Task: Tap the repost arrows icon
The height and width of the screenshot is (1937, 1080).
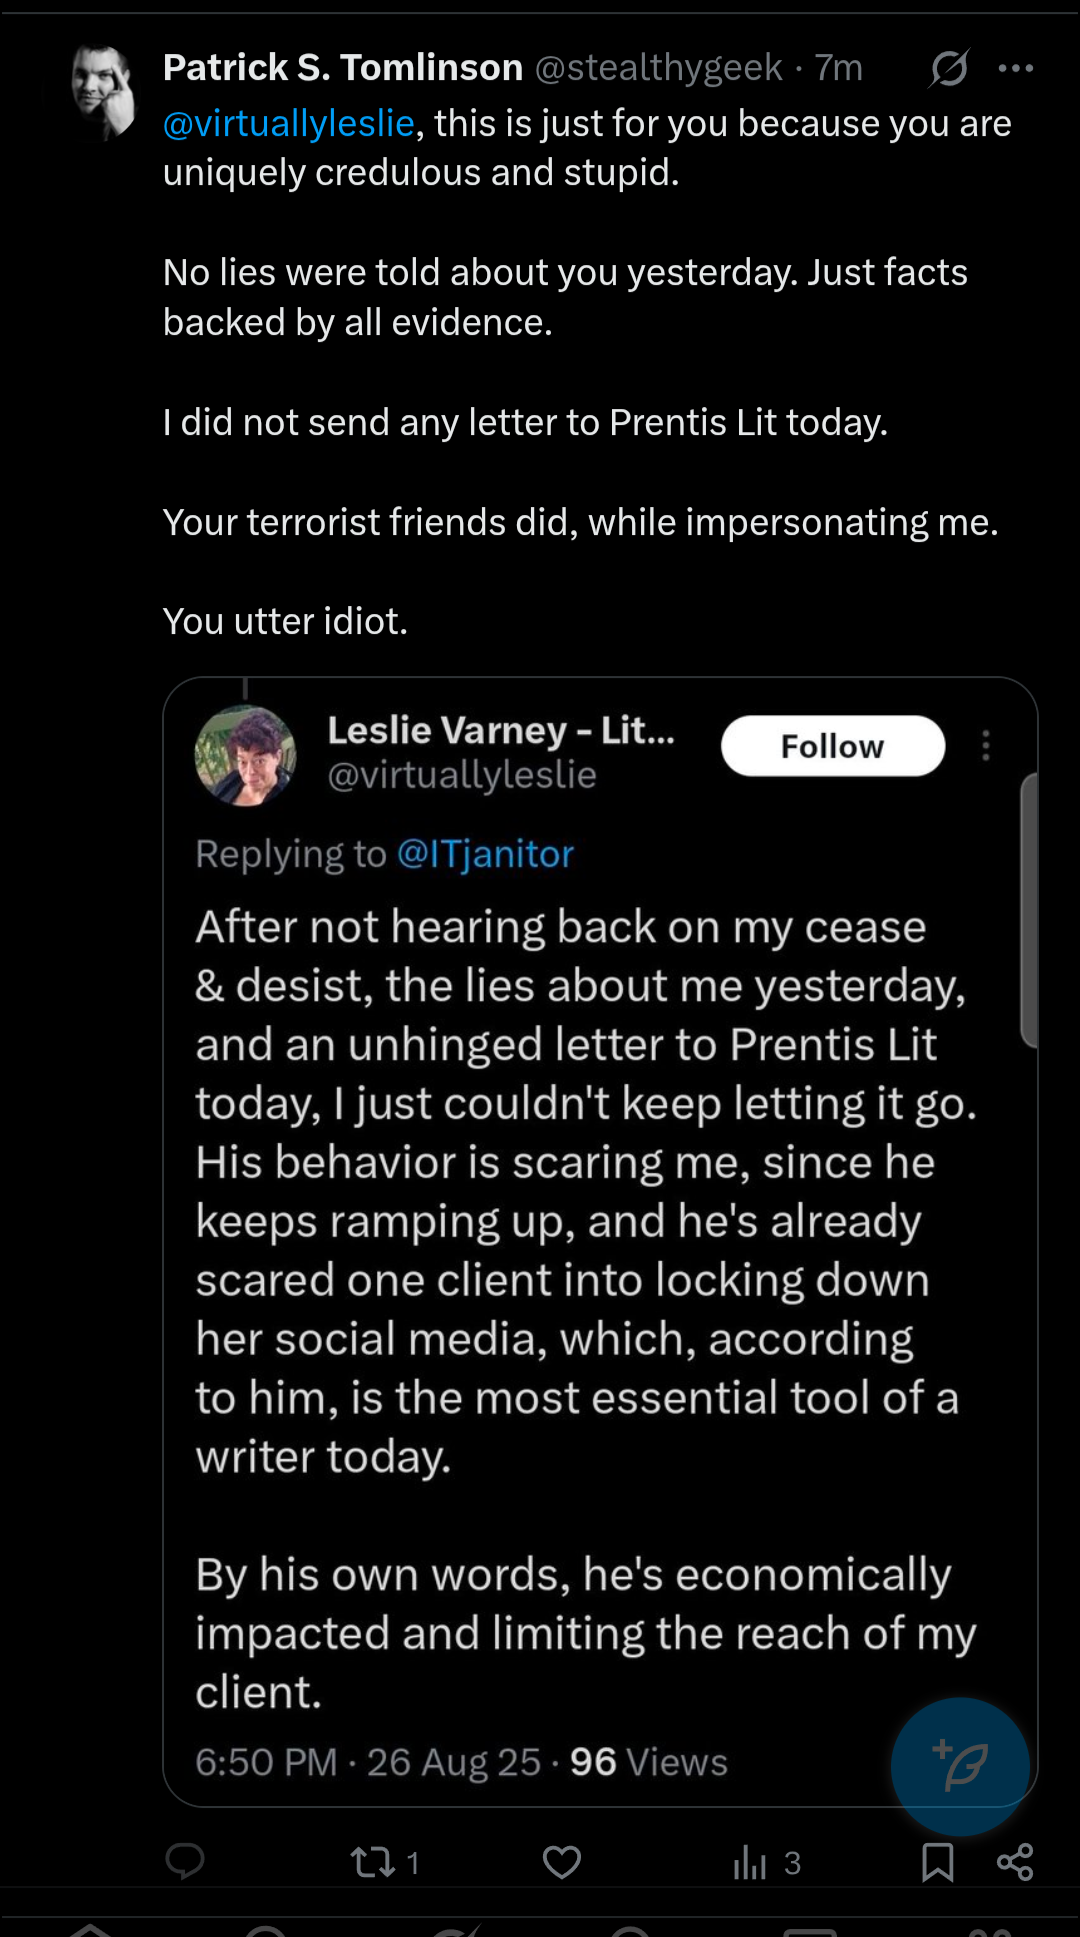Action: point(373,1862)
